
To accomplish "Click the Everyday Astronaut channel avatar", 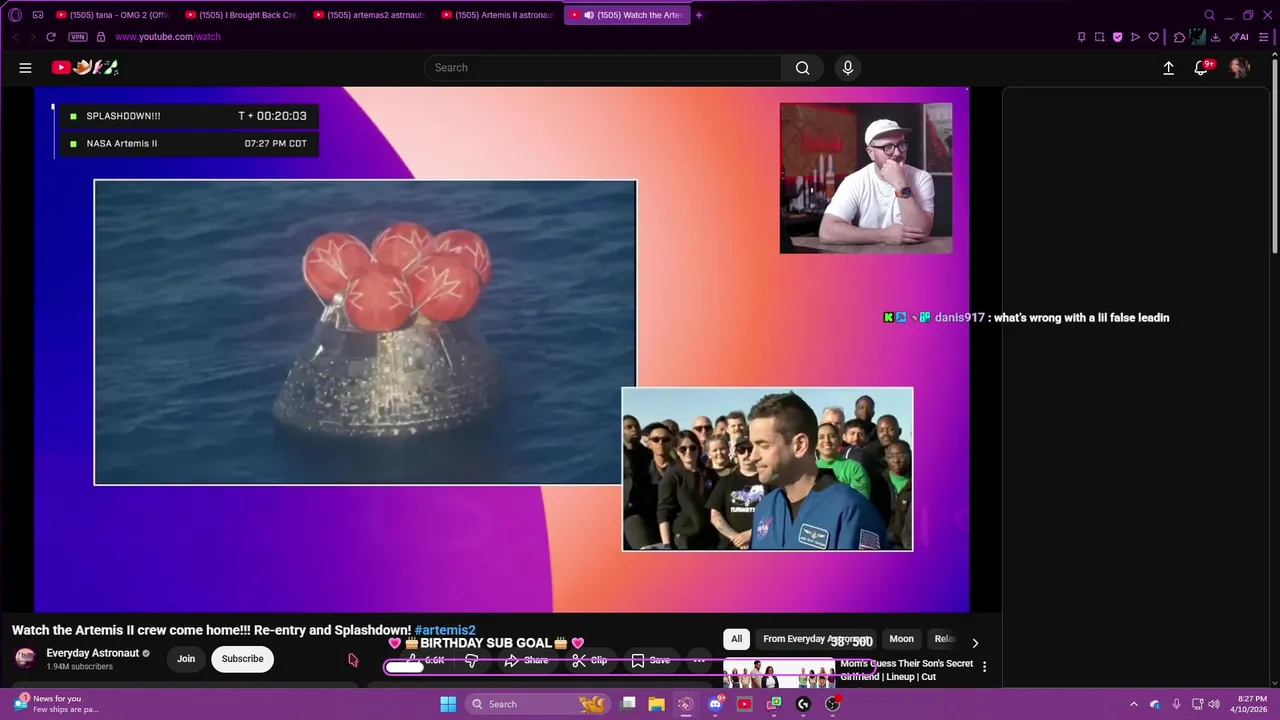I will click(25, 658).
